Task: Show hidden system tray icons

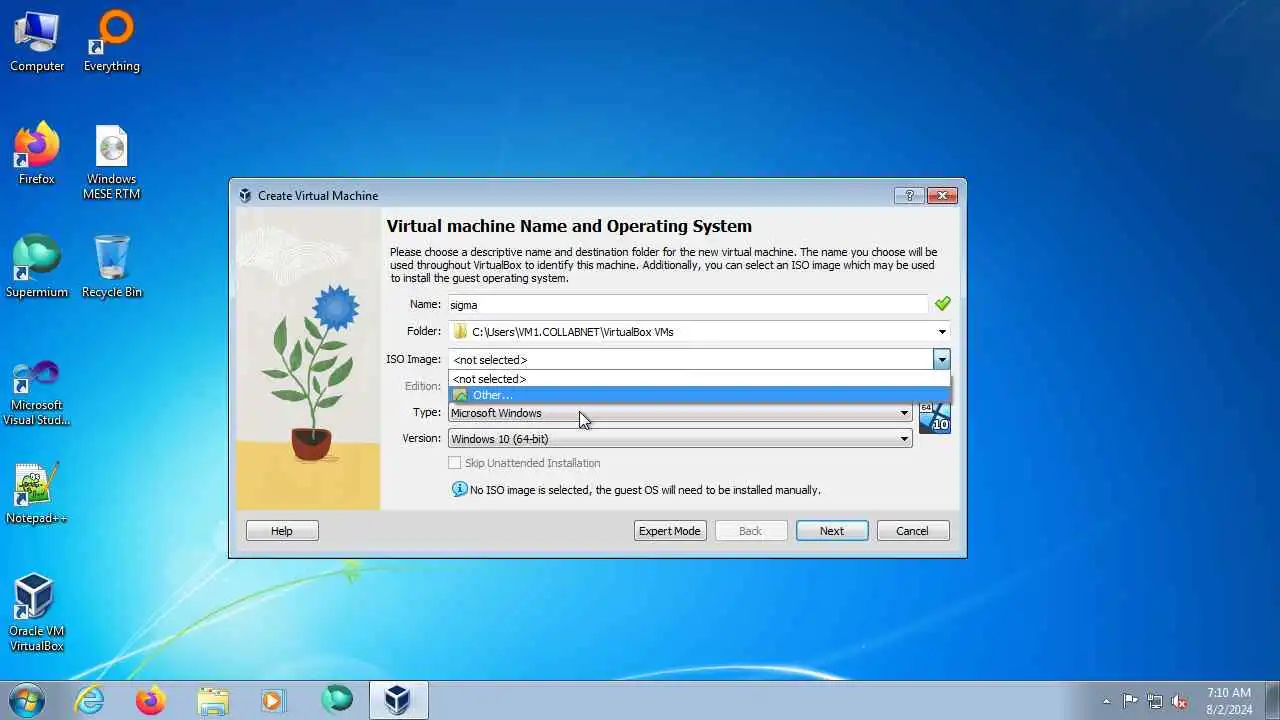Action: click(1106, 701)
